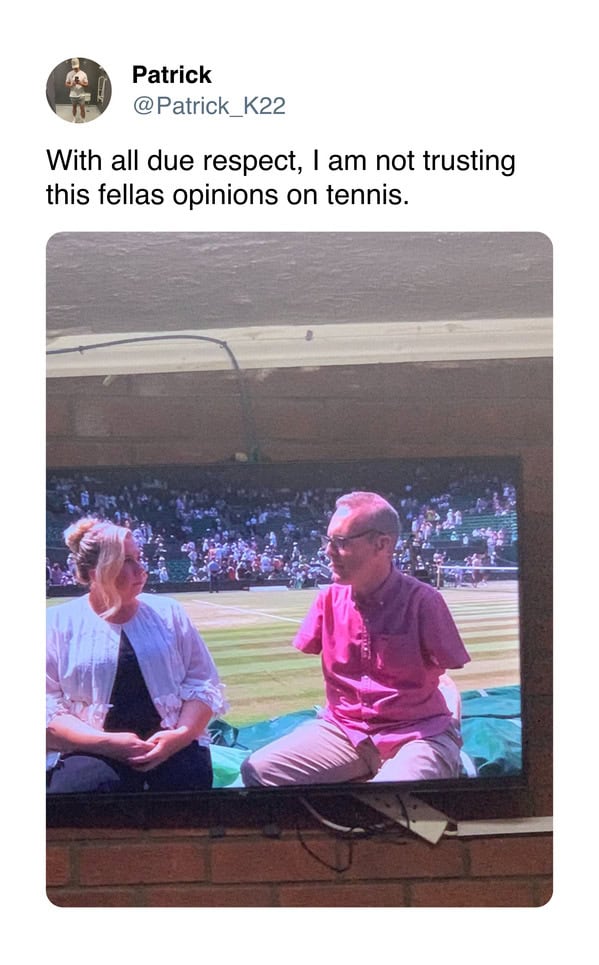Click the white beam above the TV
Viewport: 599px width, 965px height.
point(299,346)
